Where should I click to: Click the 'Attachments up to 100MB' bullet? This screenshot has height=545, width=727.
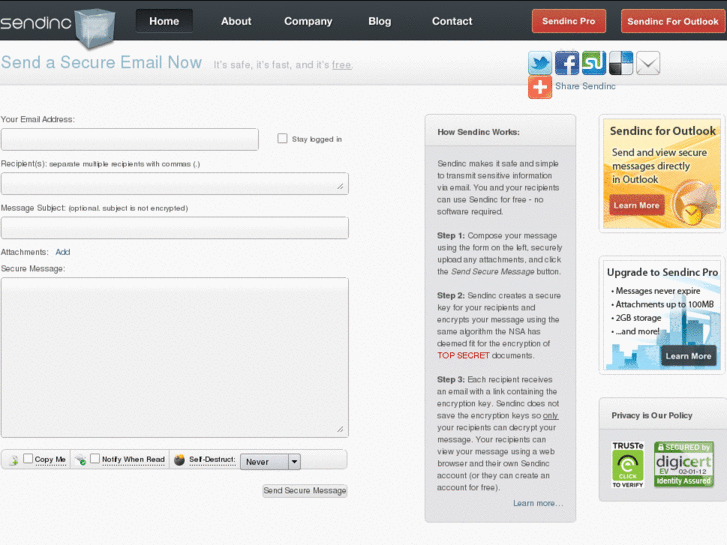point(664,304)
